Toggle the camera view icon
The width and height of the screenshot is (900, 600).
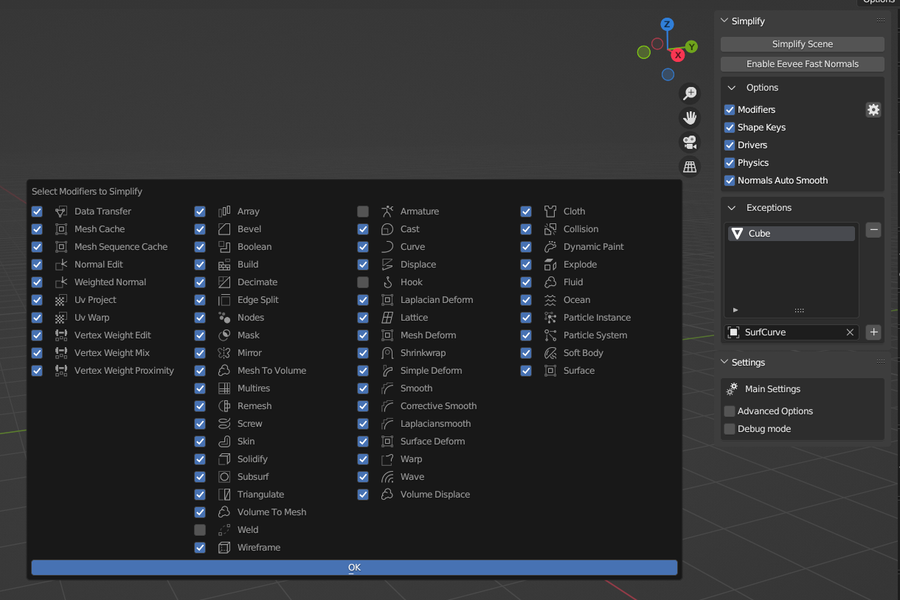[x=690, y=142]
